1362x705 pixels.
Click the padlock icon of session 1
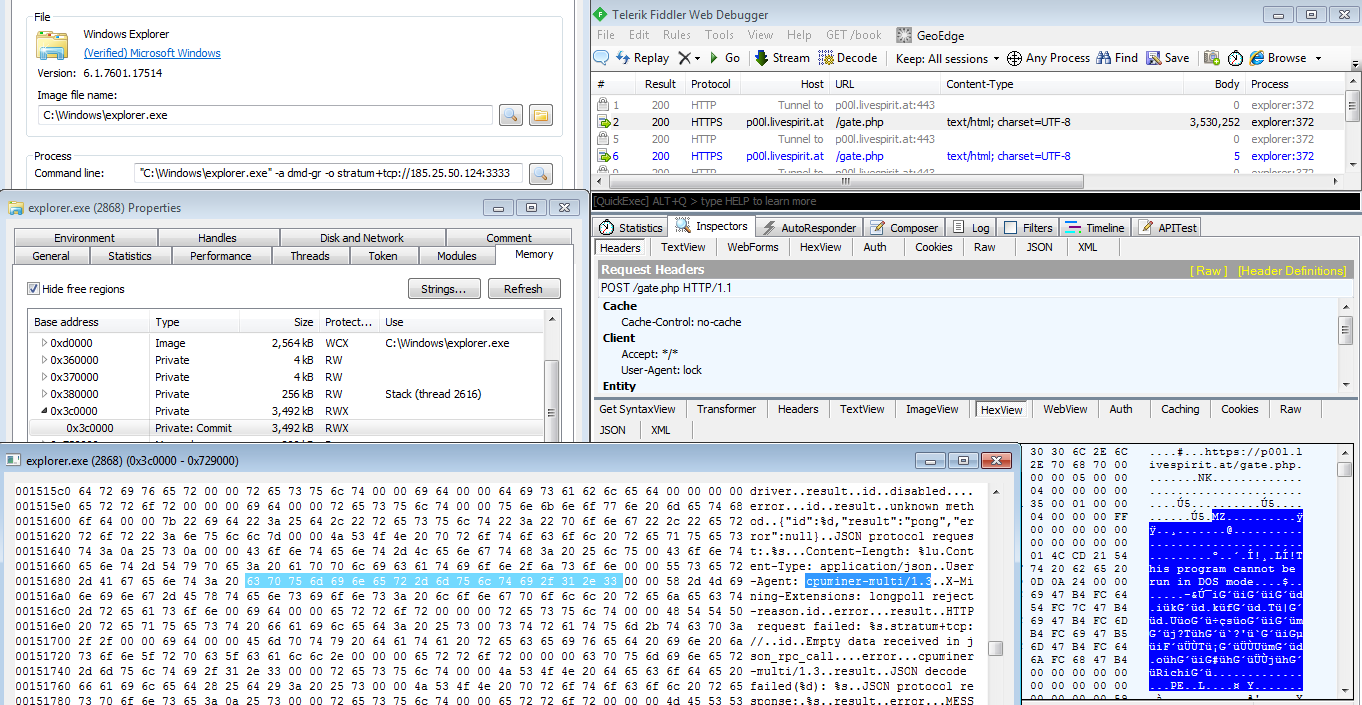603,104
